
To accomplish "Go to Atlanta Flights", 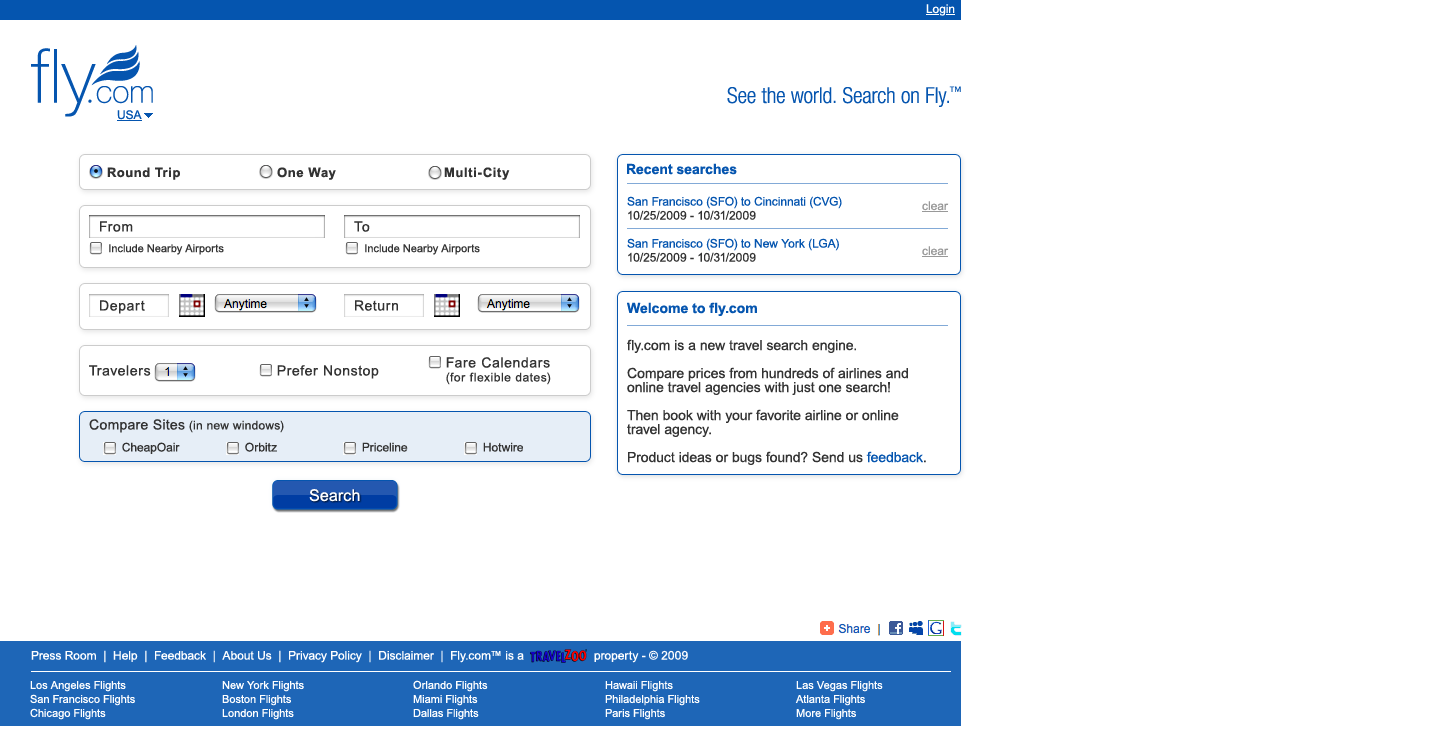I will [x=830, y=700].
